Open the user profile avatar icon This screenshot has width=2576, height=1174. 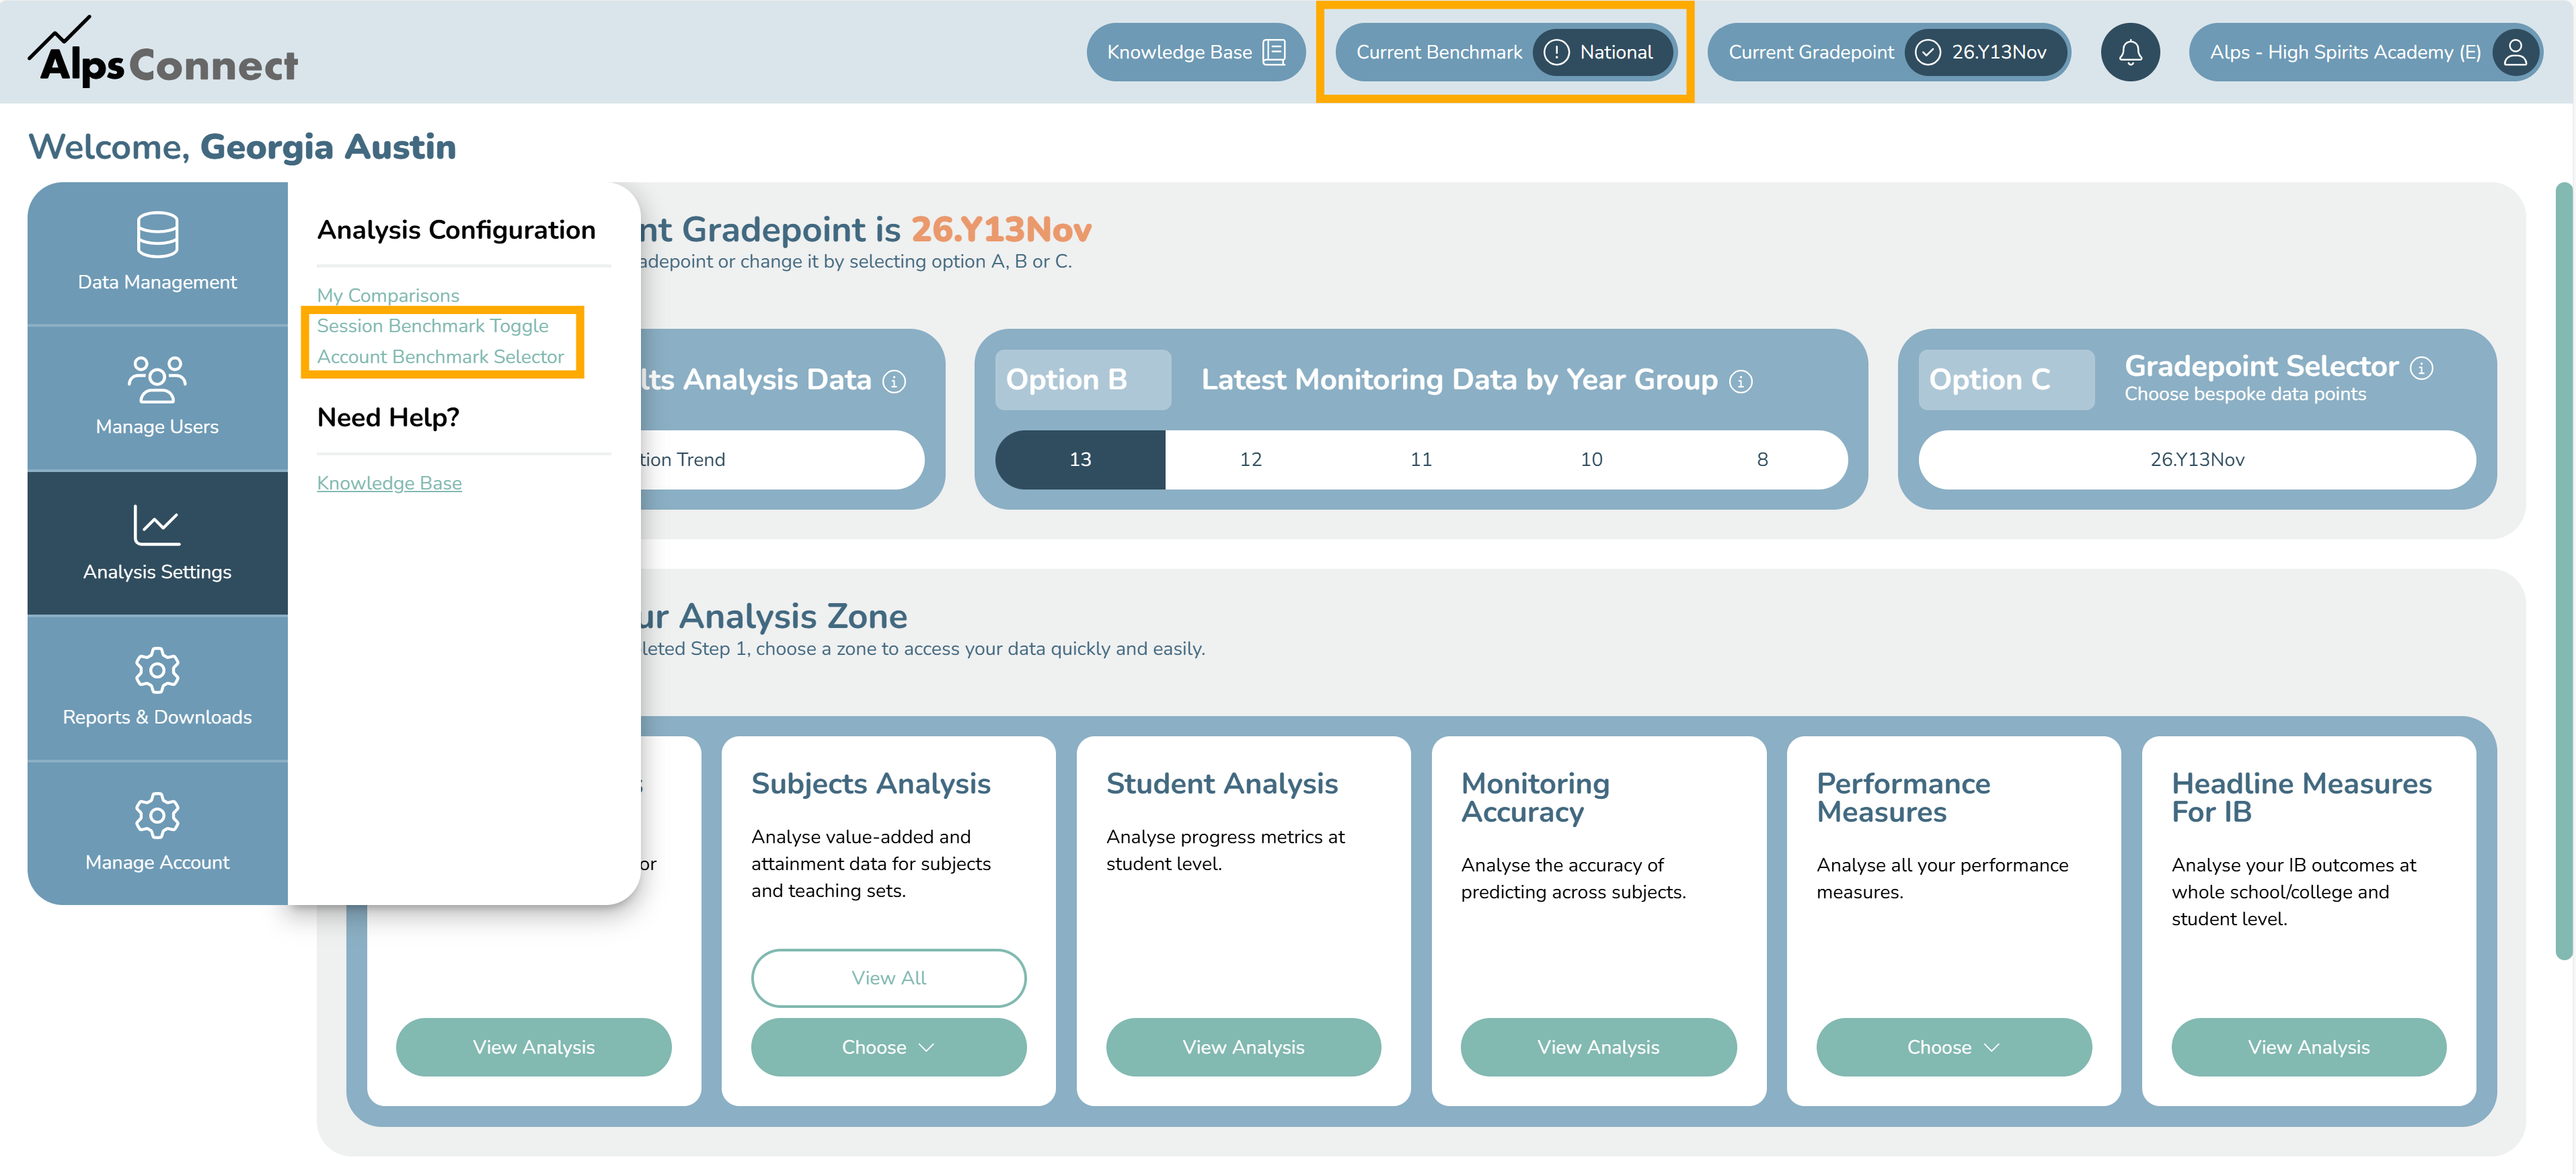(2514, 52)
